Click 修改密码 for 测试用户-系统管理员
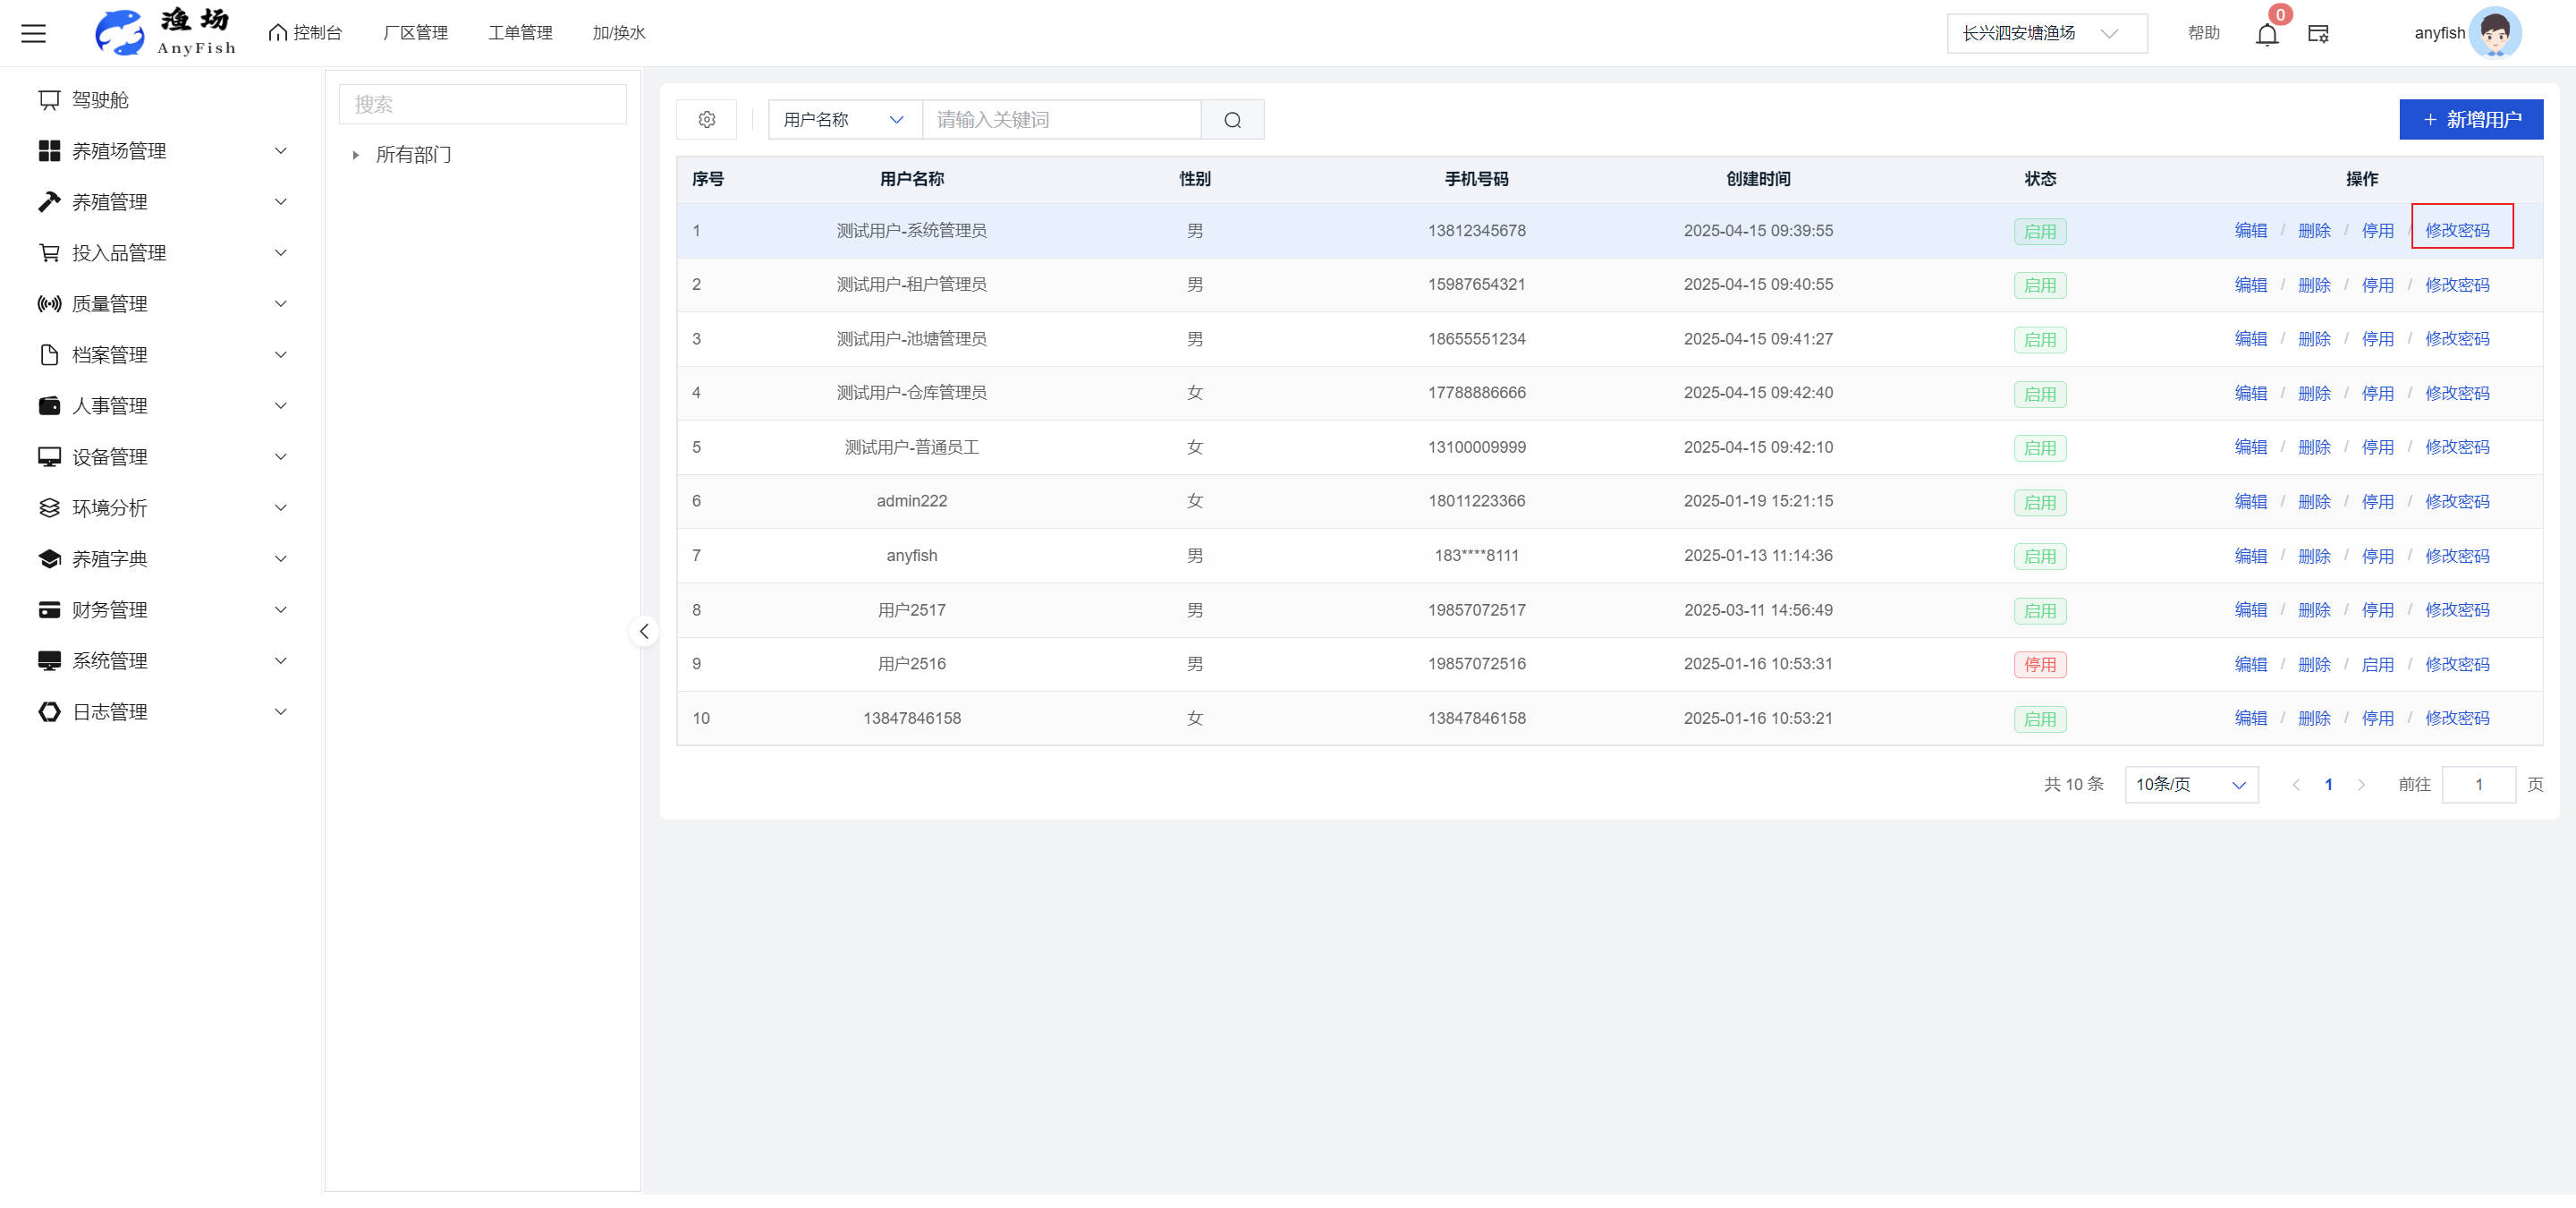The width and height of the screenshot is (2576, 1208). tap(2457, 230)
